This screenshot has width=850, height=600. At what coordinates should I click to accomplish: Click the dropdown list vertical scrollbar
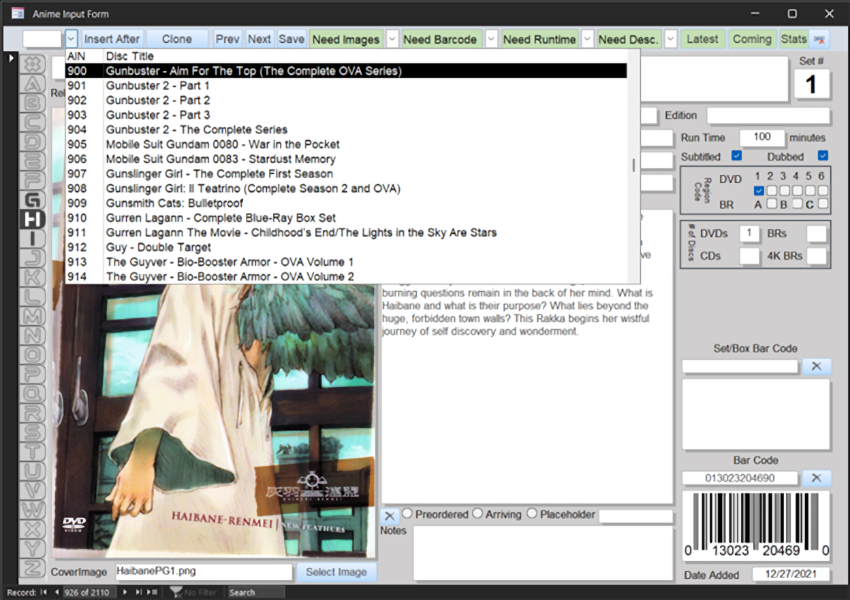tap(633, 166)
